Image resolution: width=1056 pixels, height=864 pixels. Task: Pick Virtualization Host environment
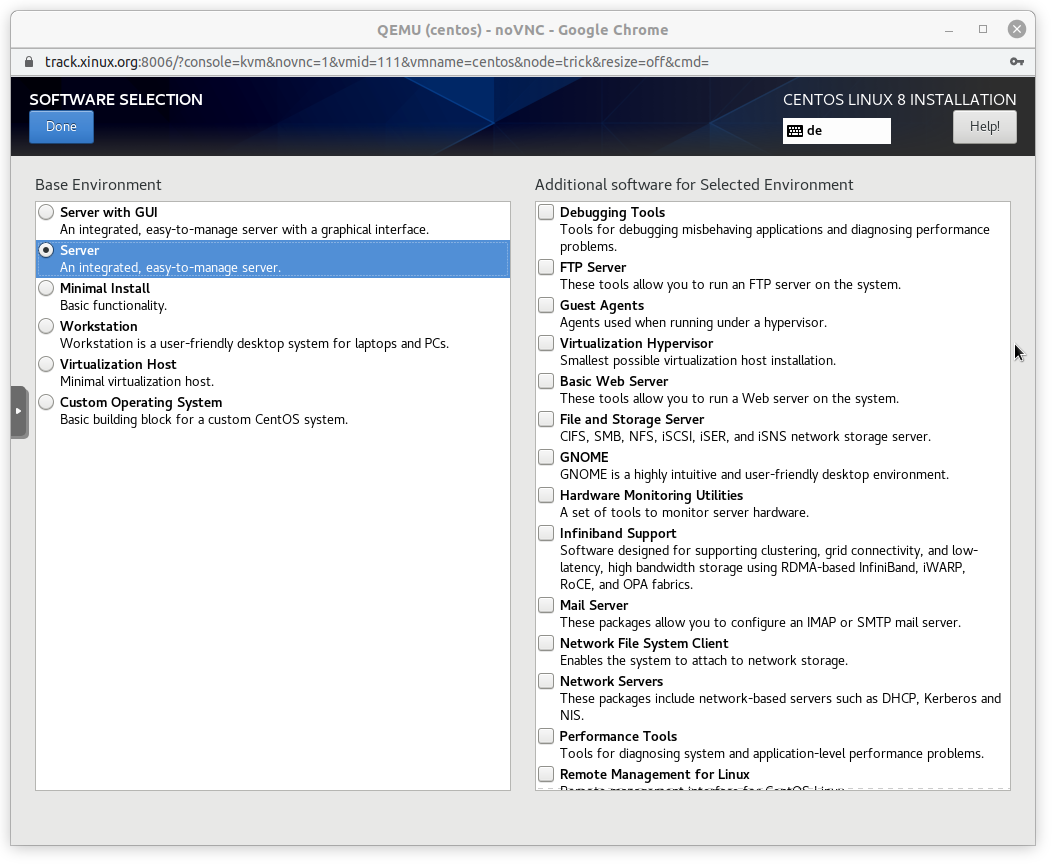pos(47,365)
